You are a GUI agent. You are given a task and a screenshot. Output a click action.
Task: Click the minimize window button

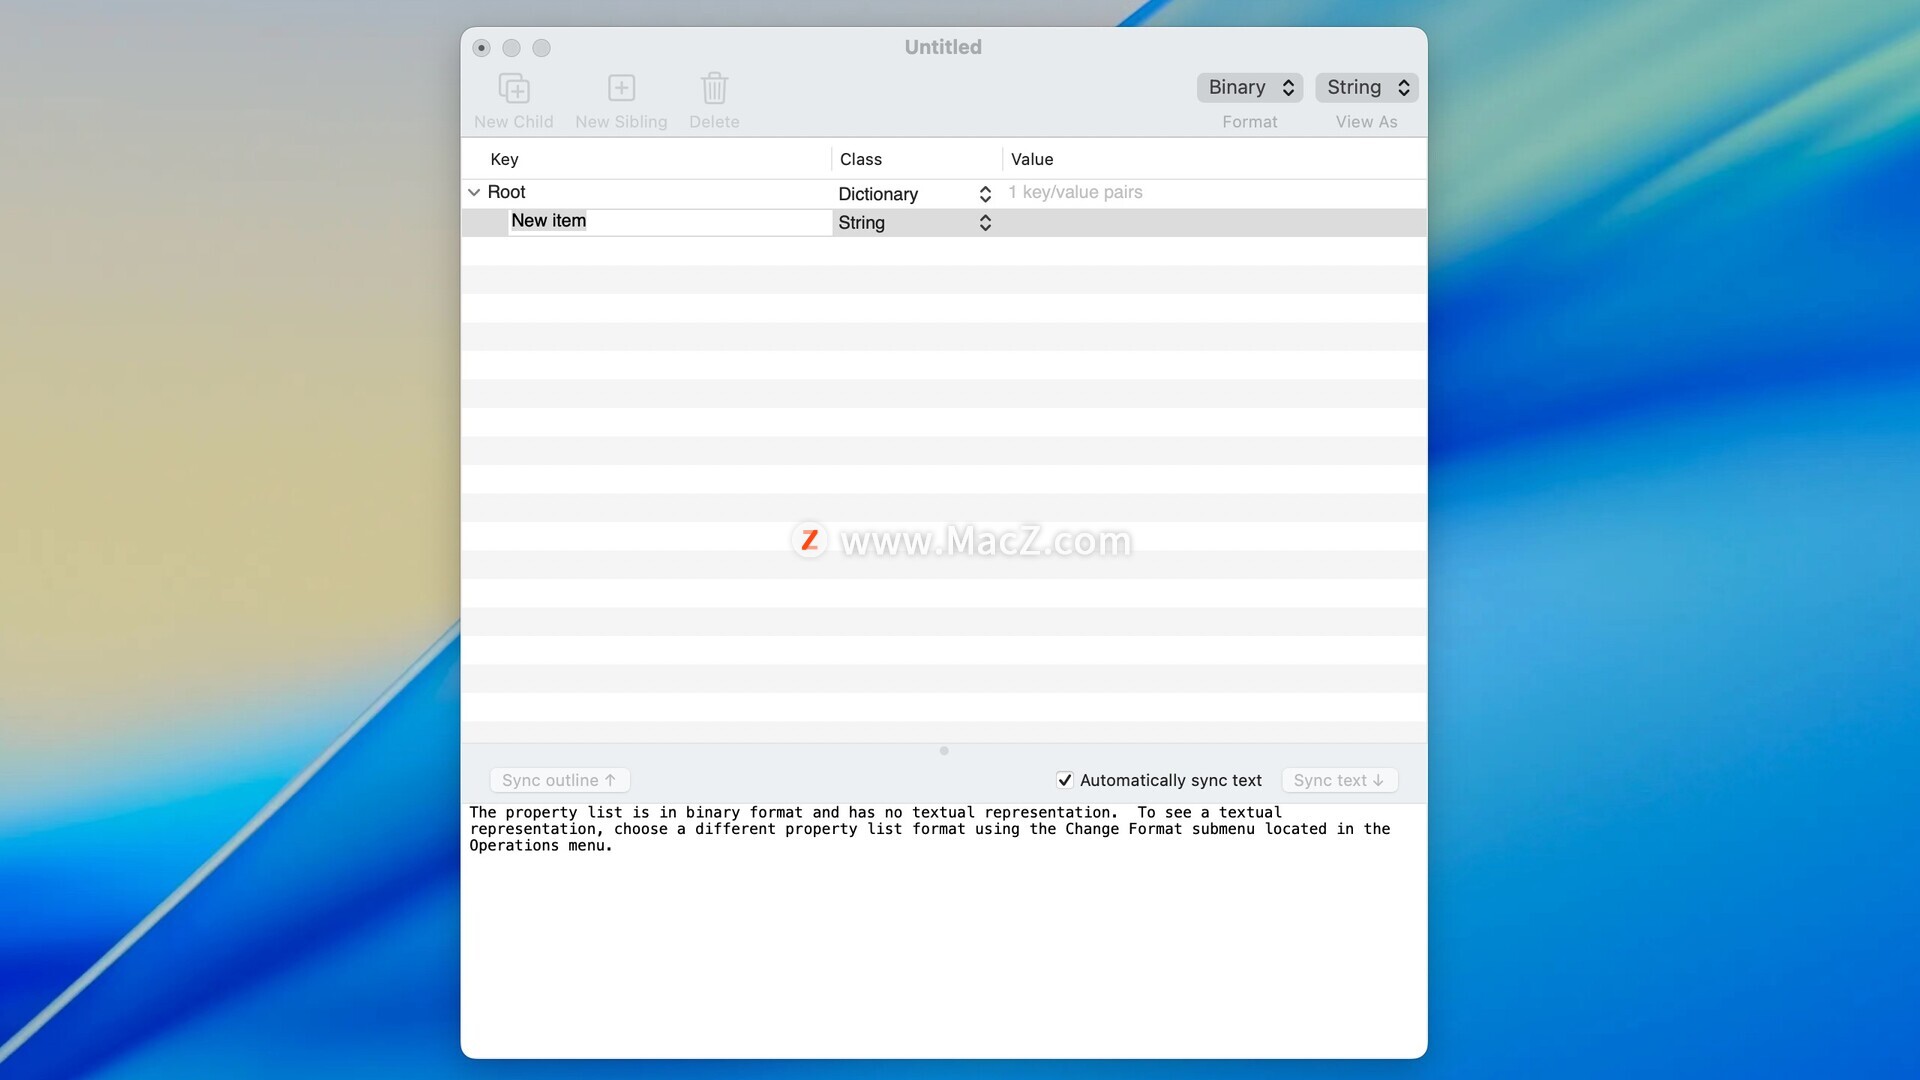511,48
